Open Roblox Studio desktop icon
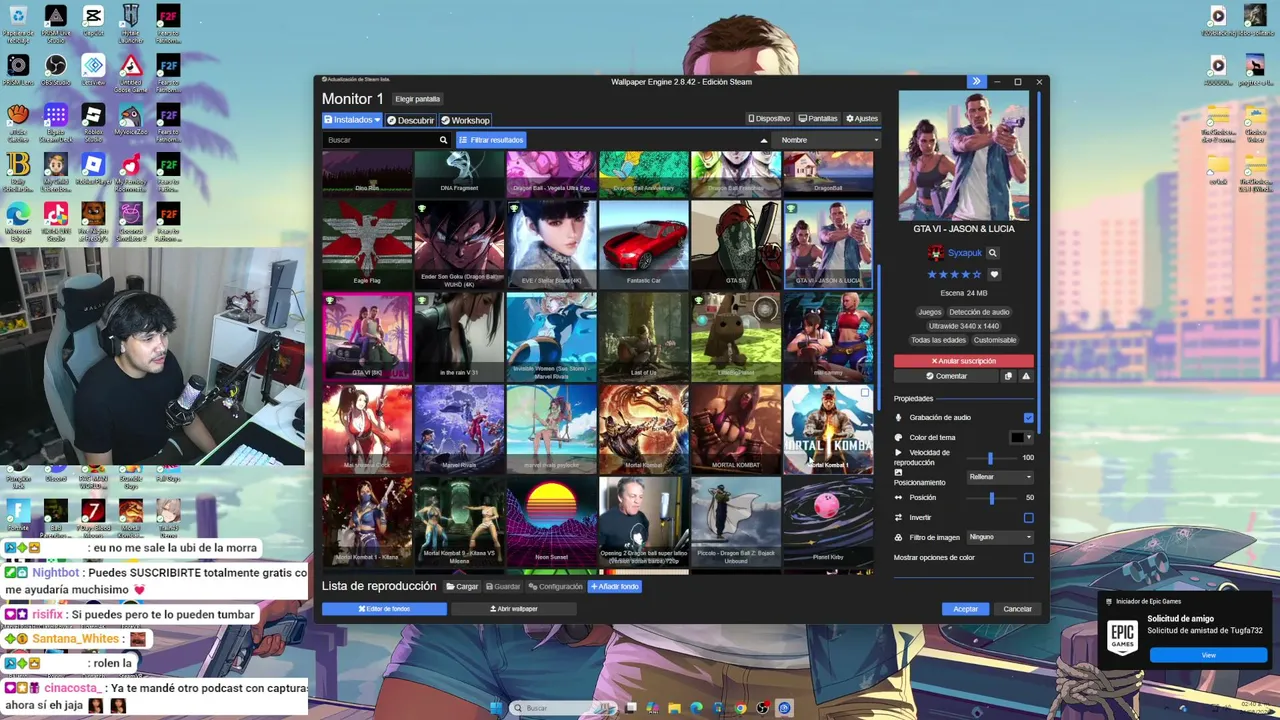Image resolution: width=1280 pixels, height=720 pixels. pyautogui.click(x=93, y=123)
